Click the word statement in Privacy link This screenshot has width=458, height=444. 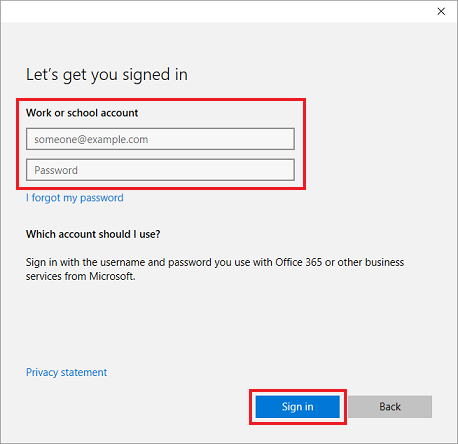(84, 372)
